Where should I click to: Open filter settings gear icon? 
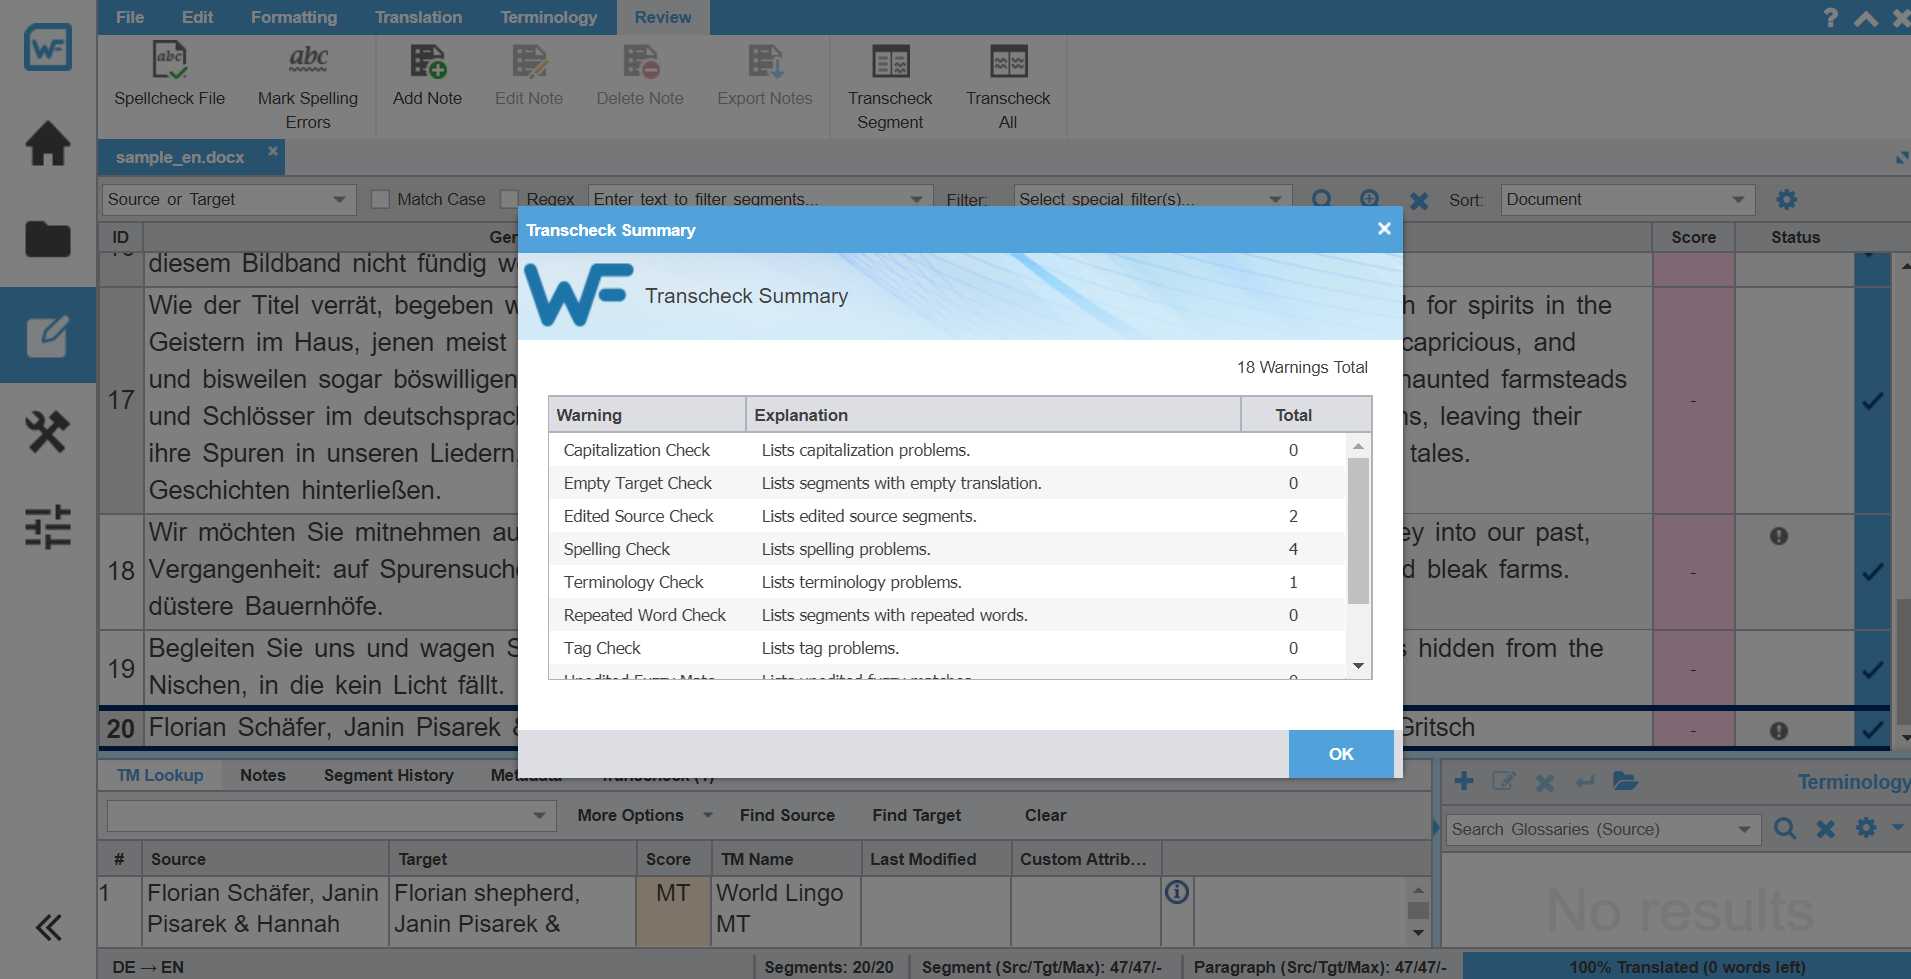point(1787,199)
